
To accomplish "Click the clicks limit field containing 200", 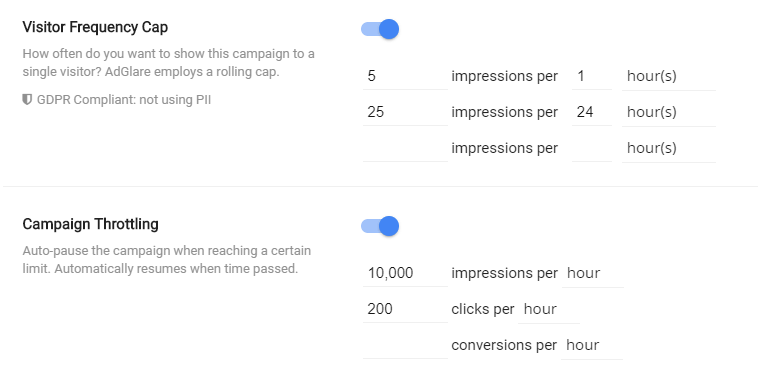I will [405, 309].
